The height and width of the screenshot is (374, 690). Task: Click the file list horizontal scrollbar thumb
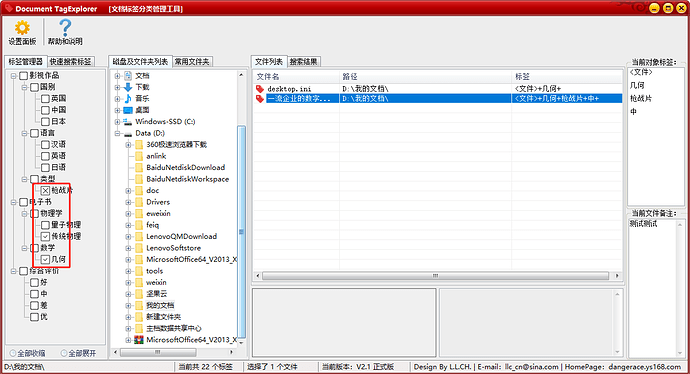pyautogui.click(x=436, y=276)
